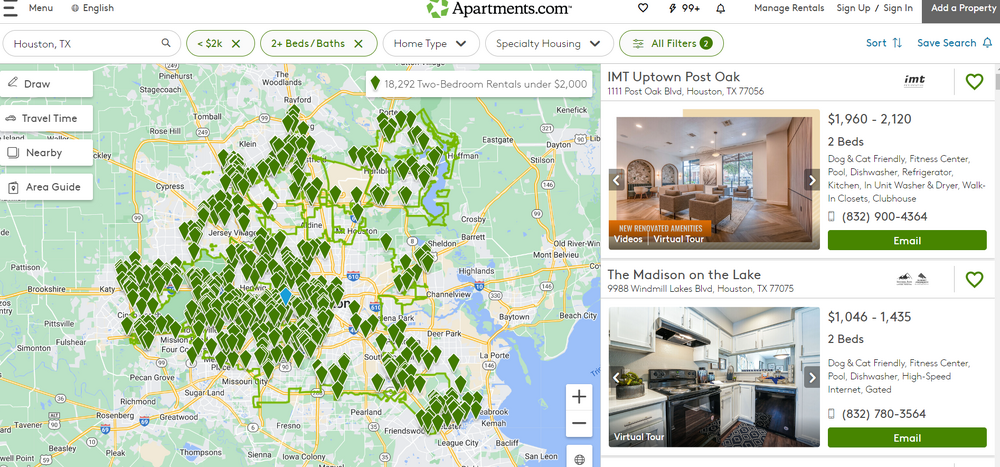Screen dimensions: 1000x467
Task: Open Manage Rentals menu item
Action: tap(789, 8)
